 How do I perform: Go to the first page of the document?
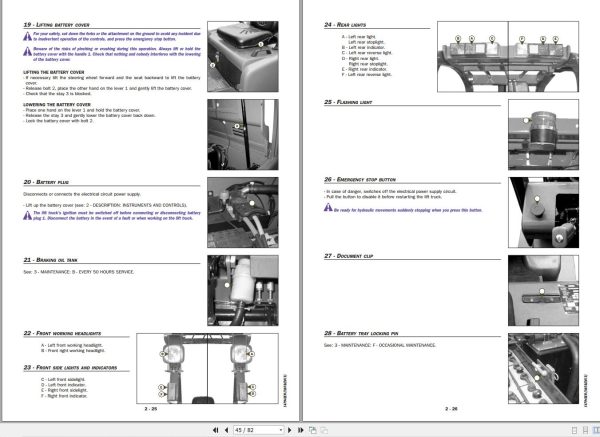click(x=215, y=430)
